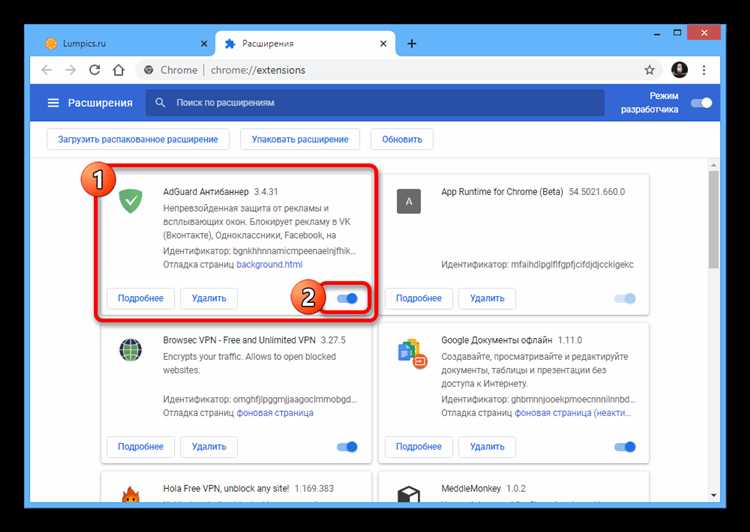The image size is (750, 532).
Task: Click App Runtime version 54.5021.660.0
Action: pyautogui.click(x=596, y=191)
